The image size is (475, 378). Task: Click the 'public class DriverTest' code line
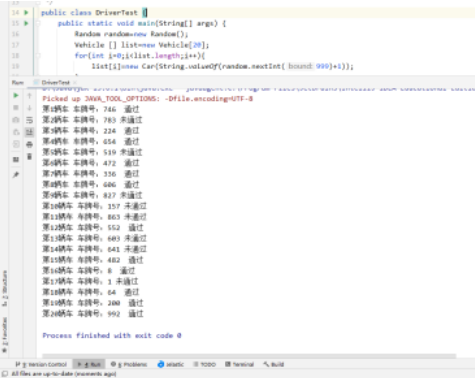coord(94,13)
